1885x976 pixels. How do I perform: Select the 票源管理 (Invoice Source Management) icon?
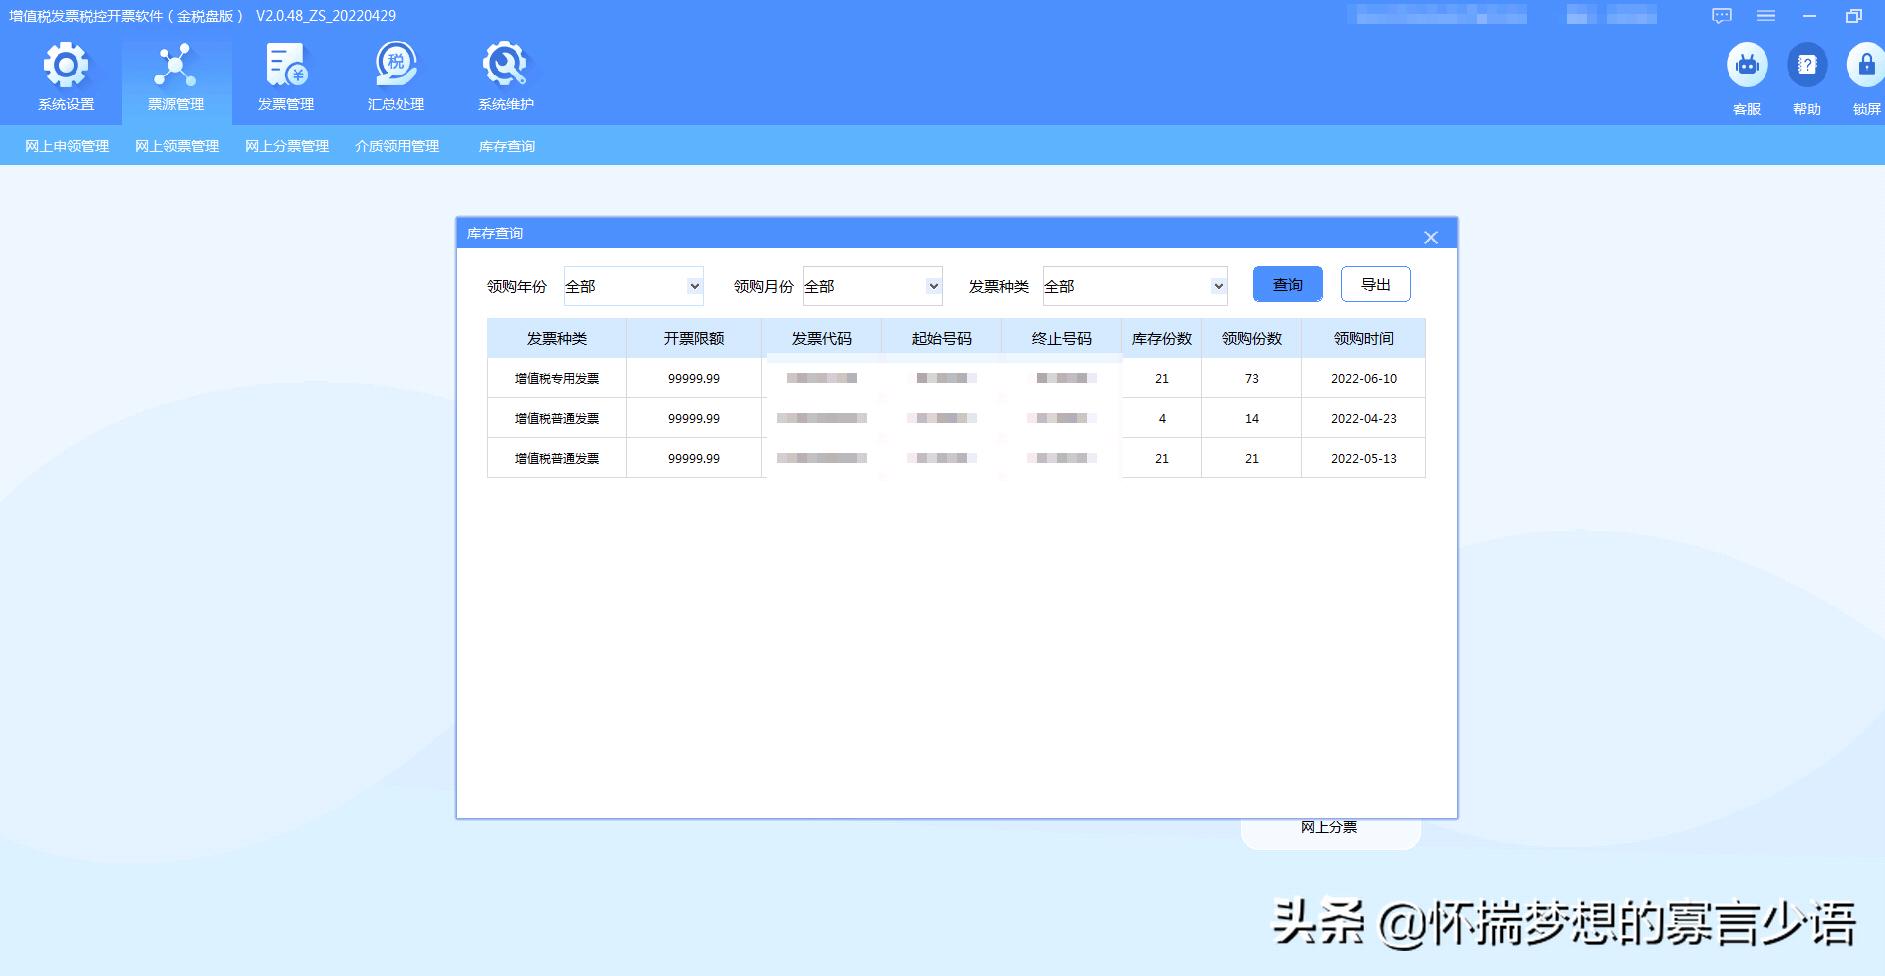[176, 75]
